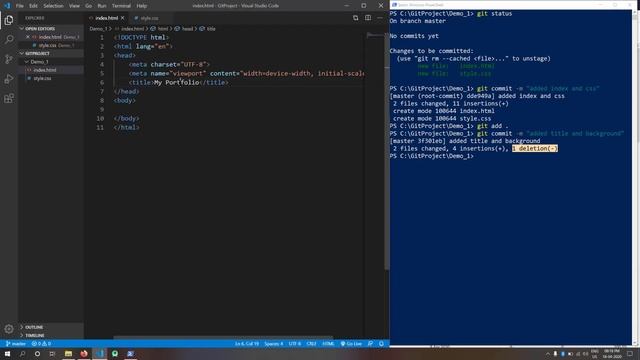The width and height of the screenshot is (640, 360).
Task: Click the PowerShell window vertical scrollbar
Action: point(636,178)
